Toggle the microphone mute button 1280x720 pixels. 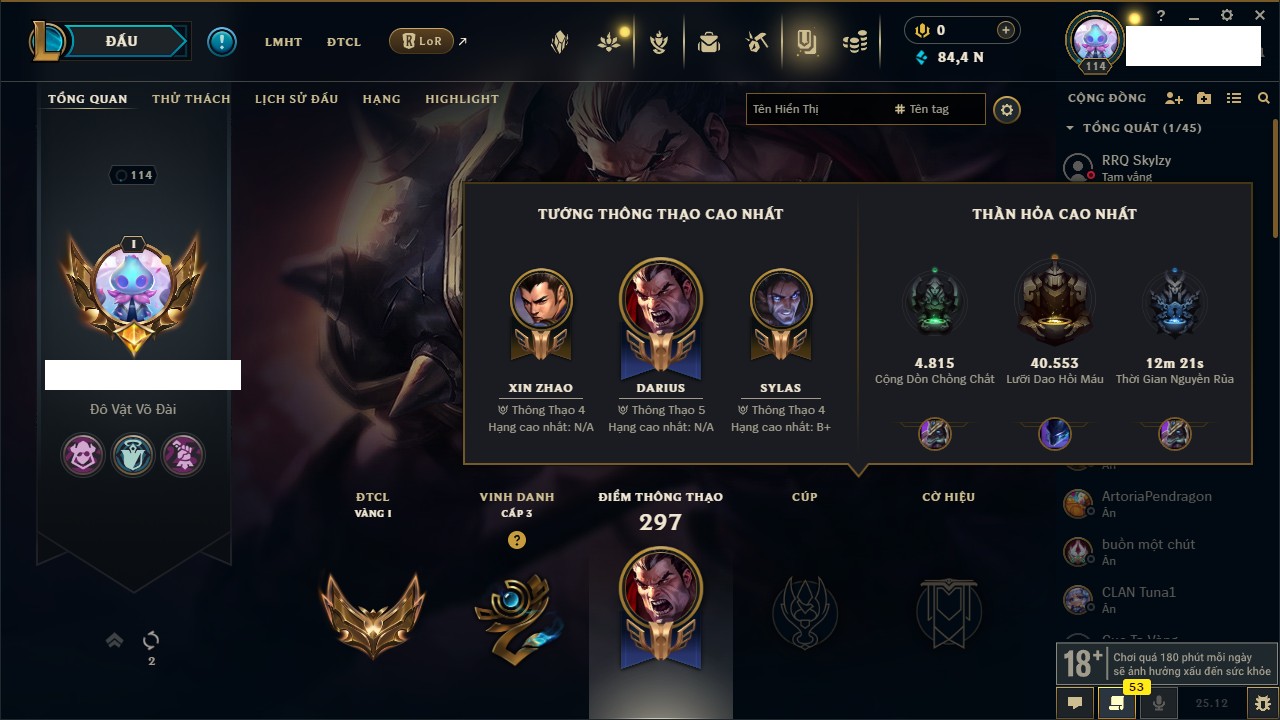point(1159,703)
